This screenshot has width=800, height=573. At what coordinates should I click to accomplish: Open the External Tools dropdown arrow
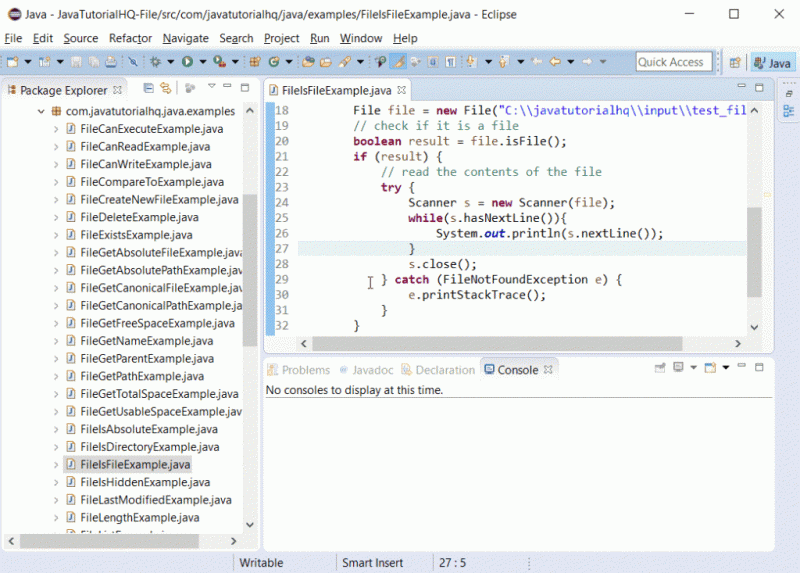[235, 62]
